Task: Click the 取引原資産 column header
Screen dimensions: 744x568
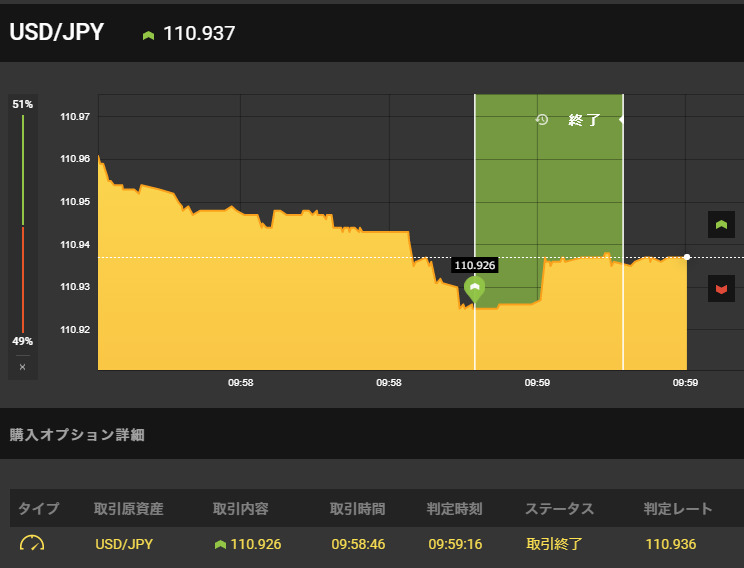Action: [x=129, y=509]
